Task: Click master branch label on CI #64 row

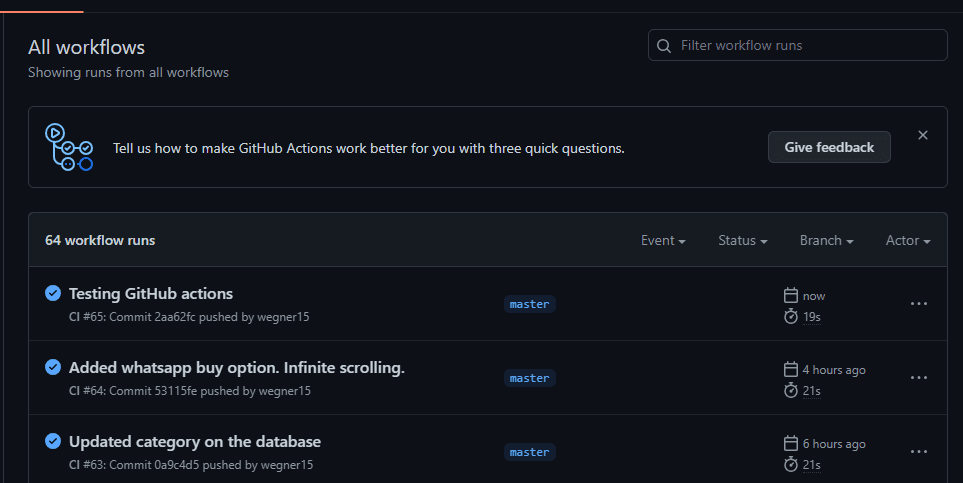Action: pyautogui.click(x=529, y=378)
